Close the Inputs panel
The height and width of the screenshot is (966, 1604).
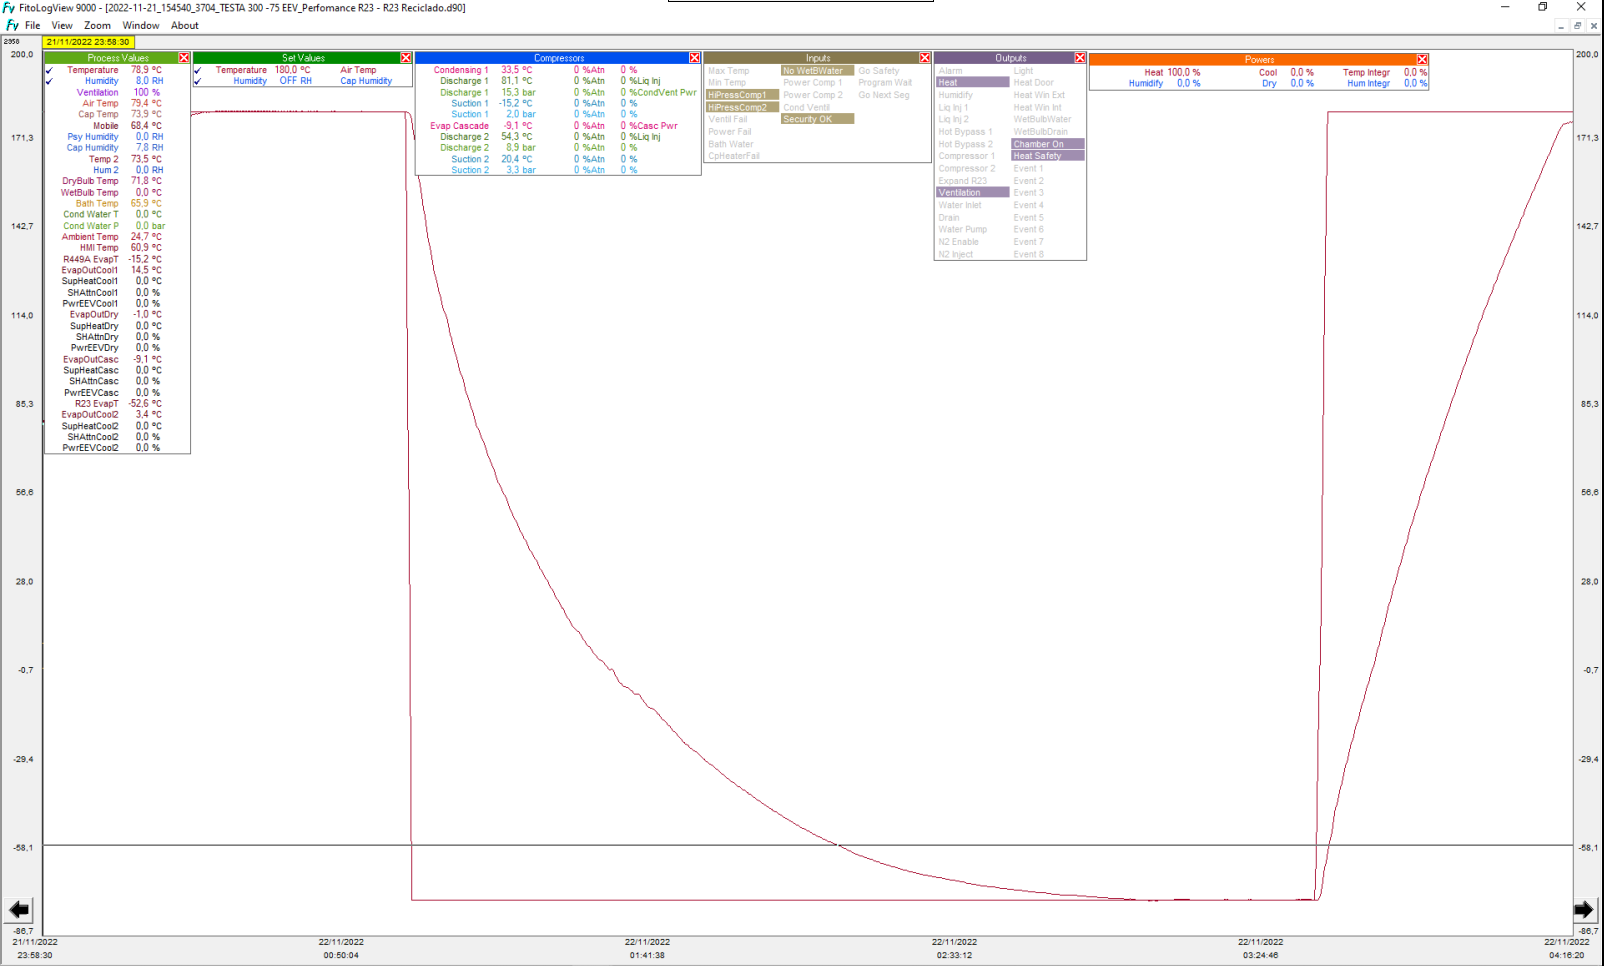click(x=925, y=58)
